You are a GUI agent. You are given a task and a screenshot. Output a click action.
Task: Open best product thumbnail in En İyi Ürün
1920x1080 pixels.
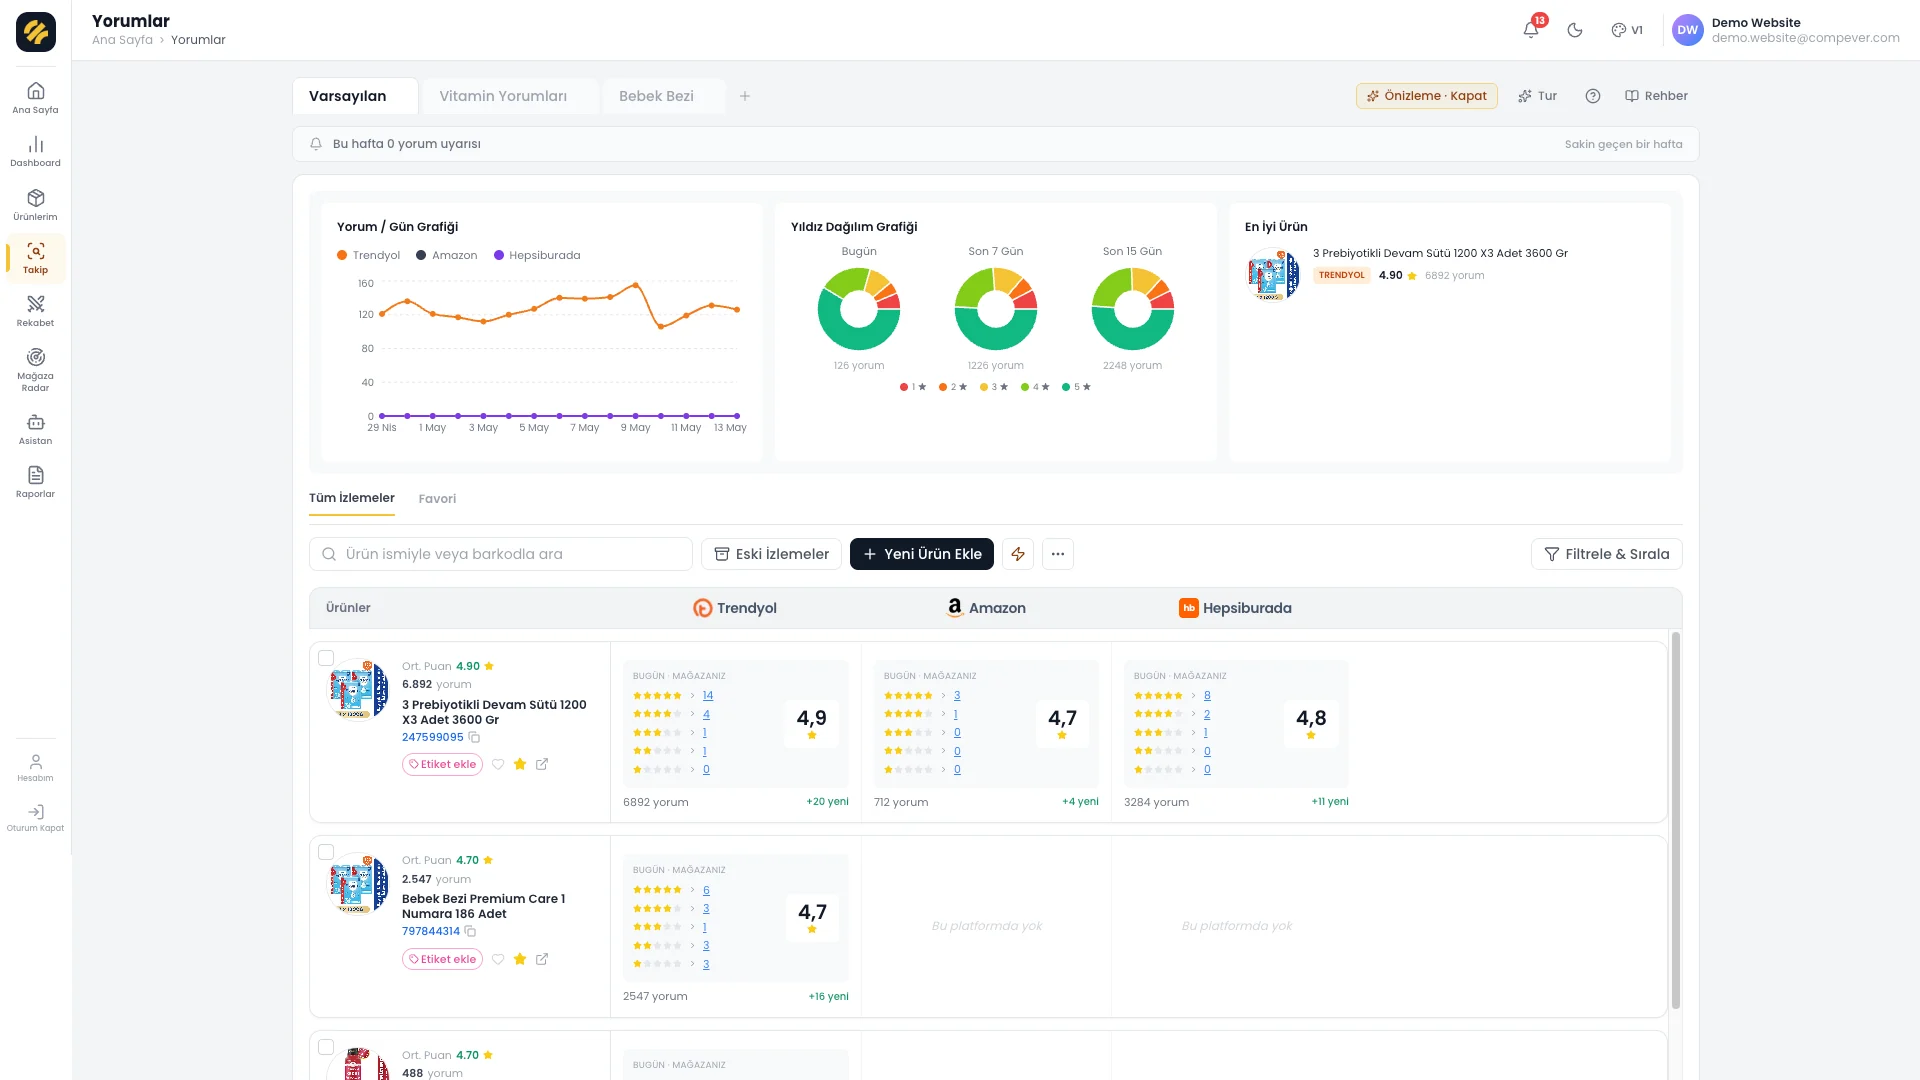1272,273
